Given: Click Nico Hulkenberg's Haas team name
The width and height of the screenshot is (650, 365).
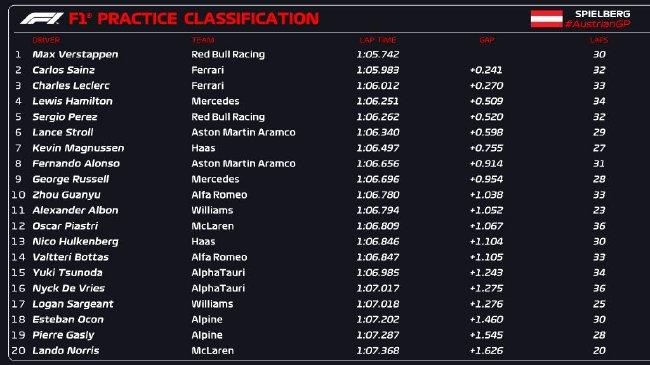Looking at the screenshot, I should point(203,241).
